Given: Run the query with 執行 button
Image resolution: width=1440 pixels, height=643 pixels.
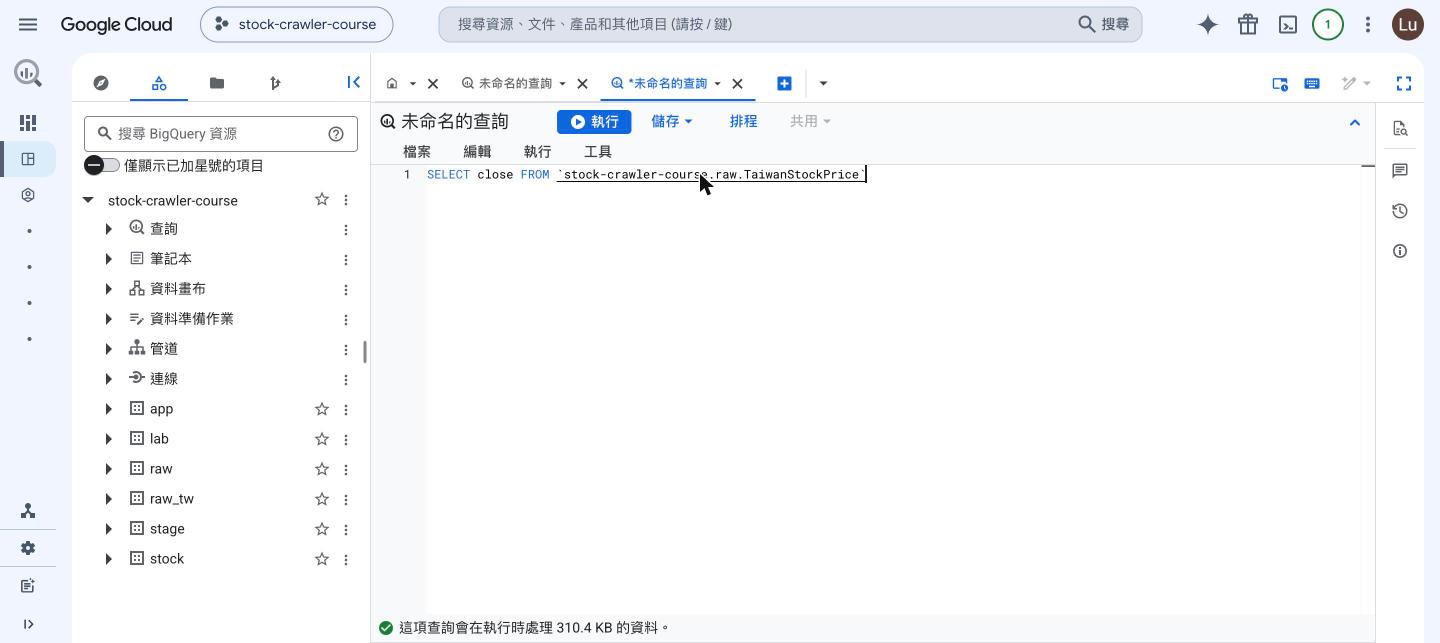Looking at the screenshot, I should [594, 122].
